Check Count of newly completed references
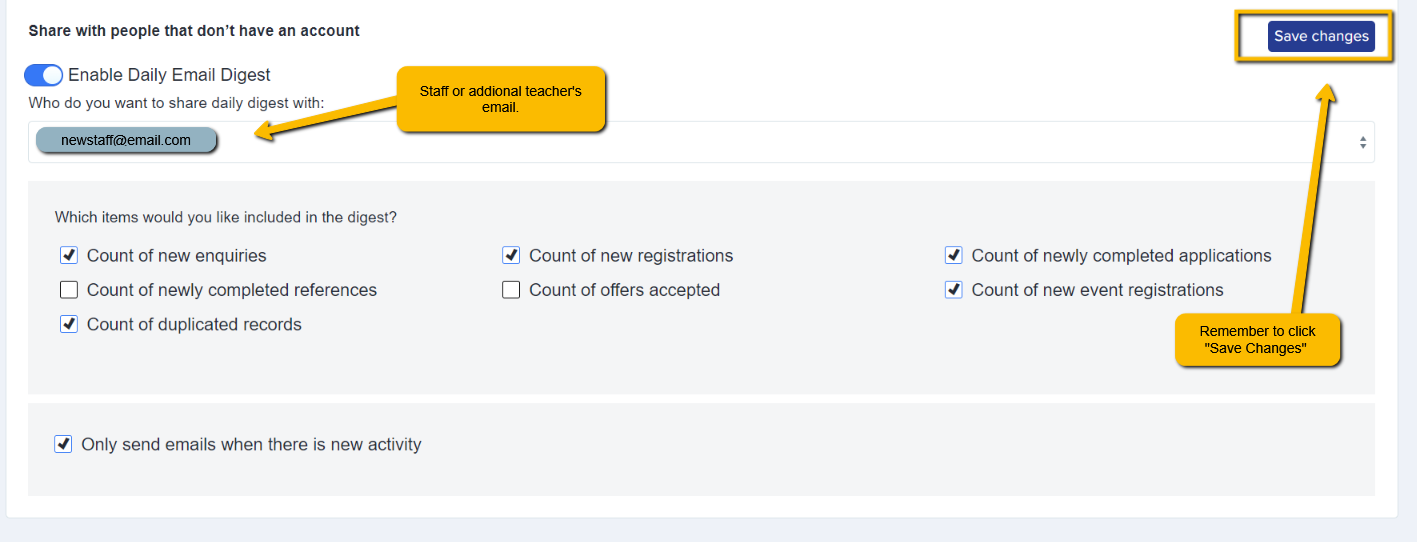Image resolution: width=1417 pixels, height=542 pixels. point(69,290)
